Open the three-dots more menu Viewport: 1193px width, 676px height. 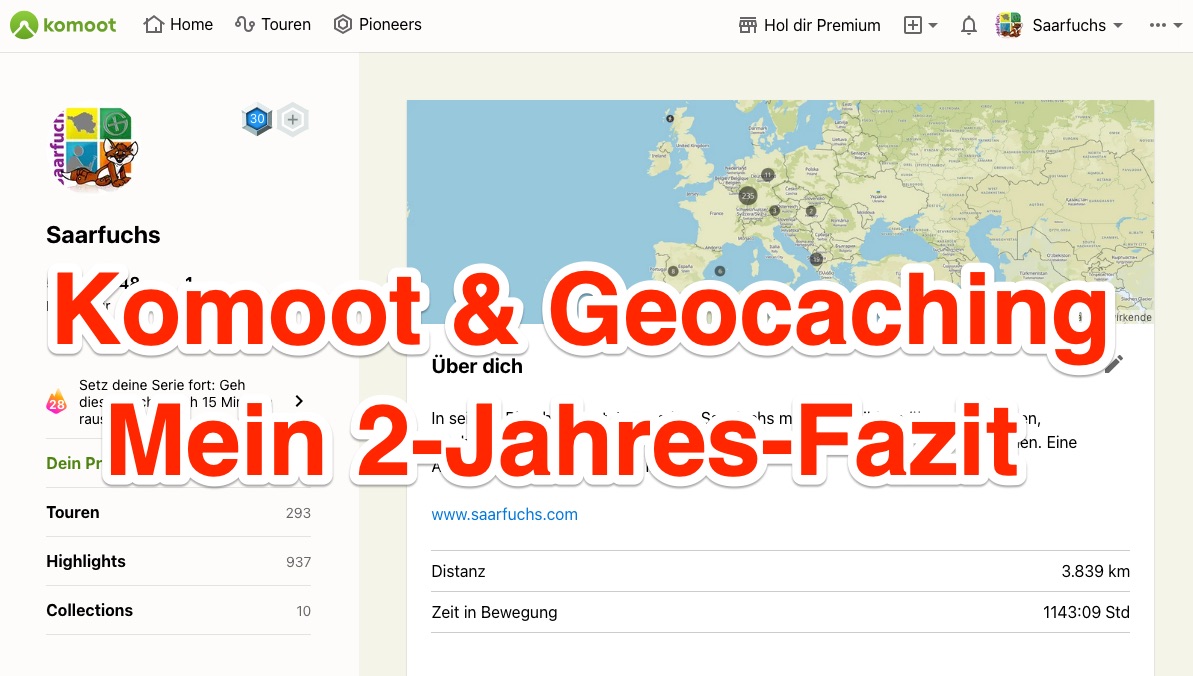(x=1164, y=26)
